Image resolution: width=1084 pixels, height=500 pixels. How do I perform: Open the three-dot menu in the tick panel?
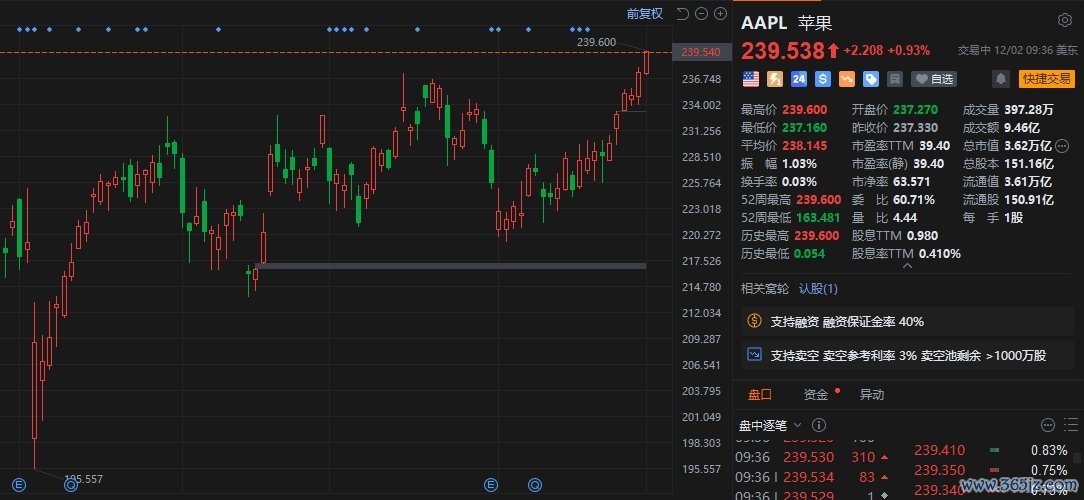point(1047,425)
